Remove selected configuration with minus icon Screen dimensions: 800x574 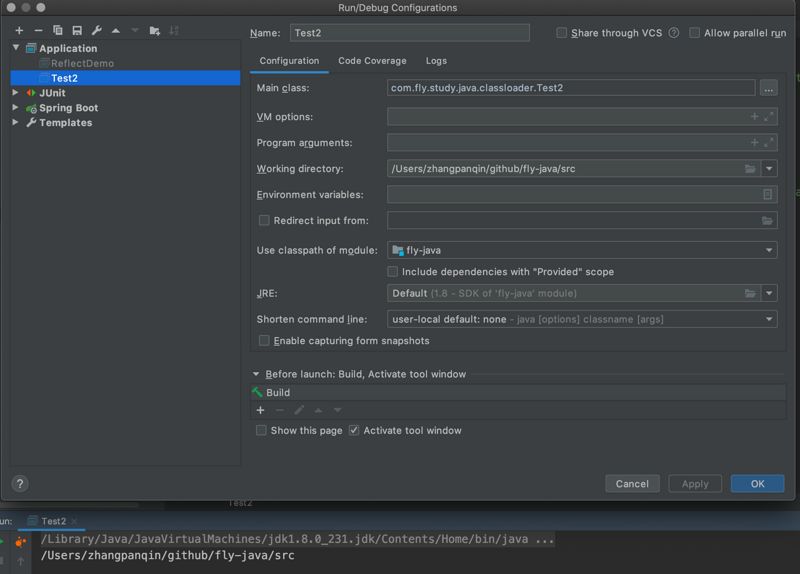[x=38, y=31]
